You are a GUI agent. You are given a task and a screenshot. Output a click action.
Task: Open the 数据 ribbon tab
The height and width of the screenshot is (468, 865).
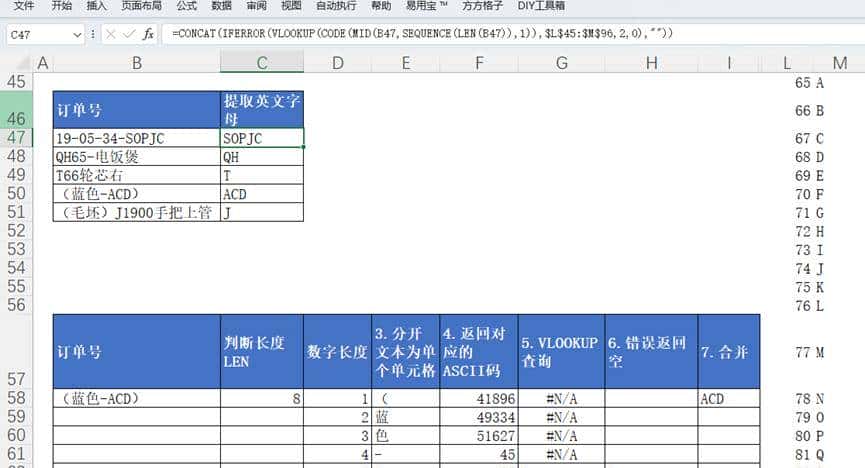pos(221,6)
